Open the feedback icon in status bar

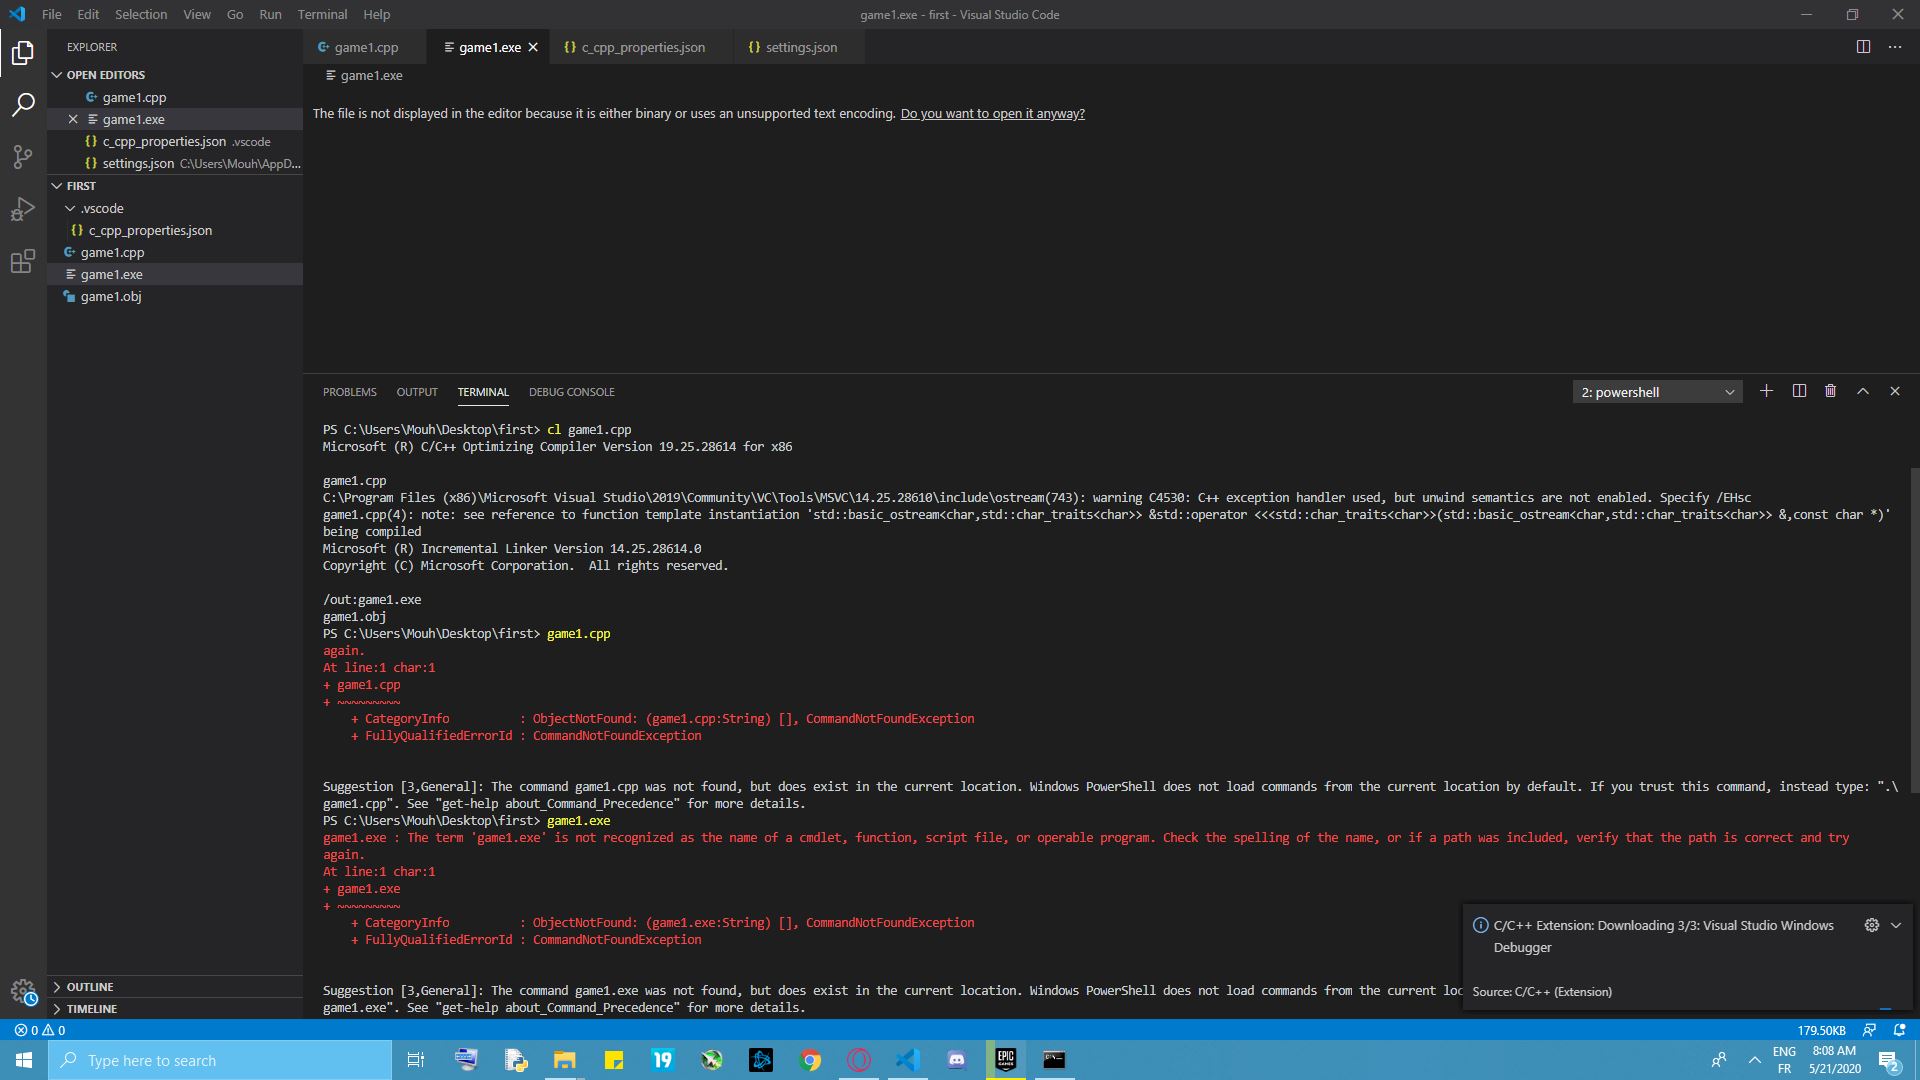point(1869,1030)
